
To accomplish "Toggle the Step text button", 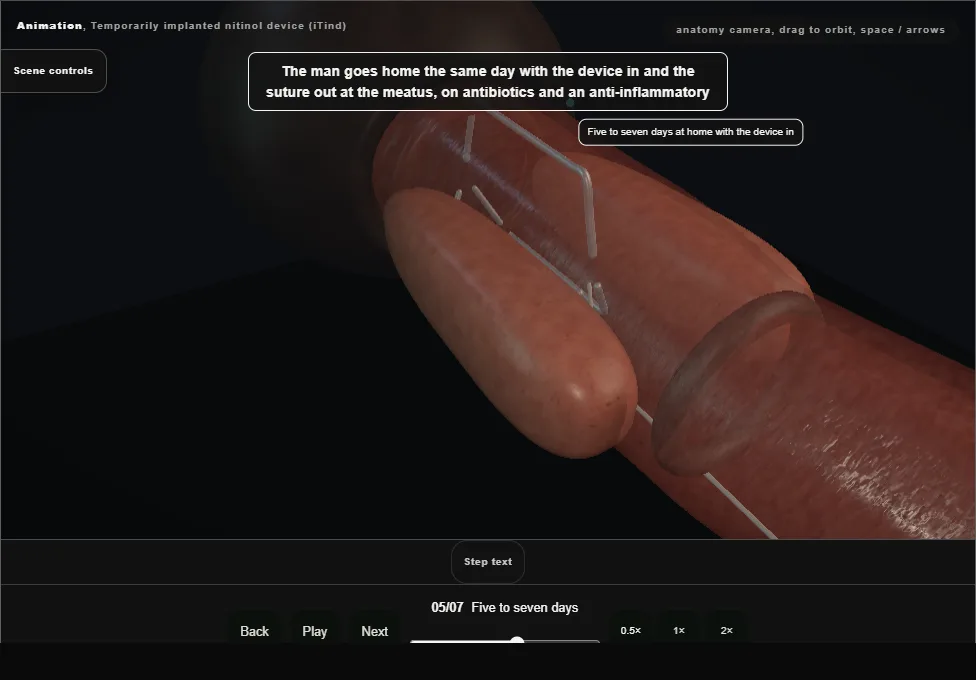I will (488, 562).
